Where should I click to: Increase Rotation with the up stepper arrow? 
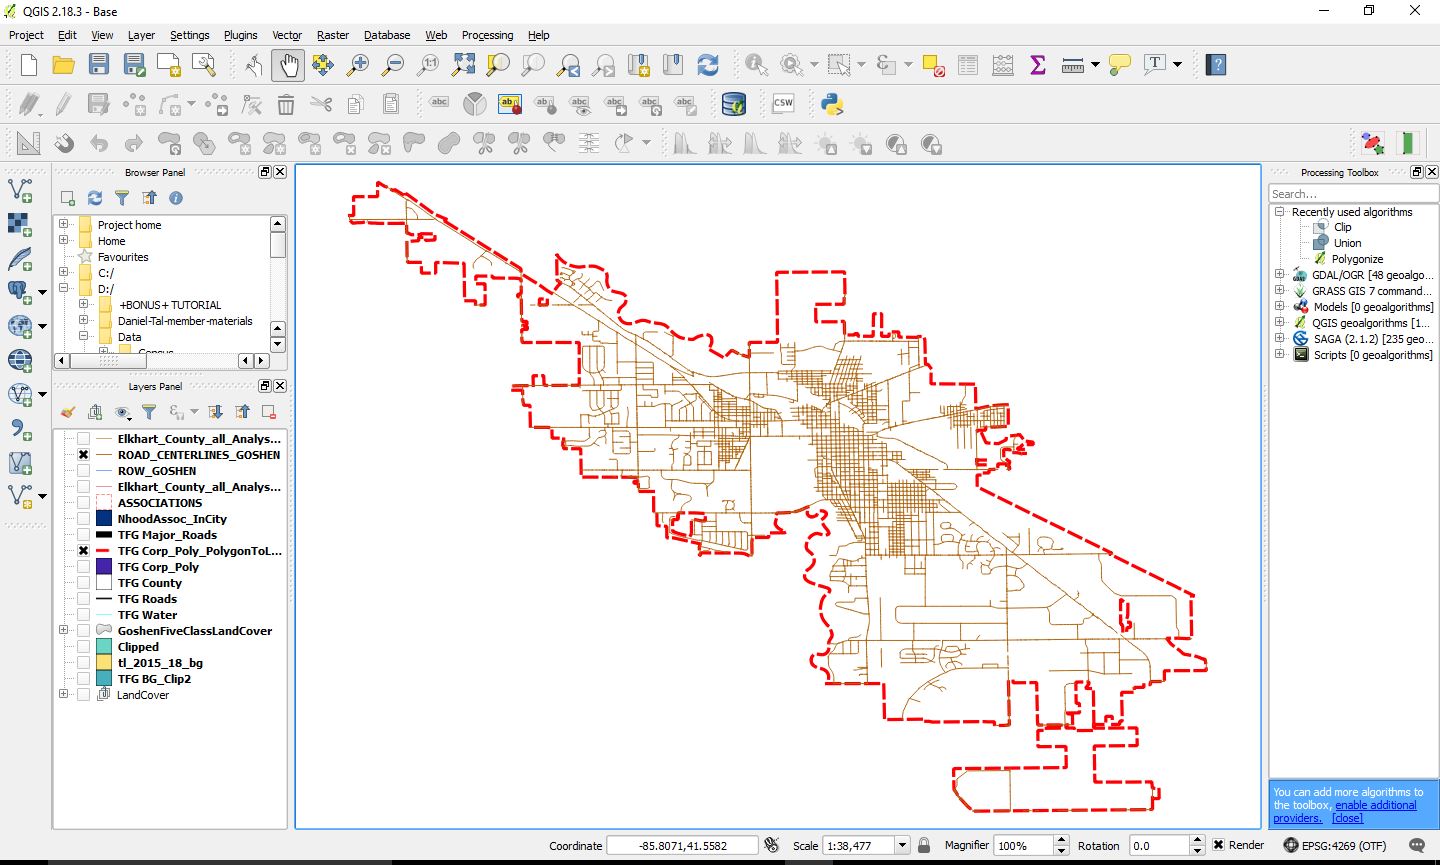(x=1197, y=840)
